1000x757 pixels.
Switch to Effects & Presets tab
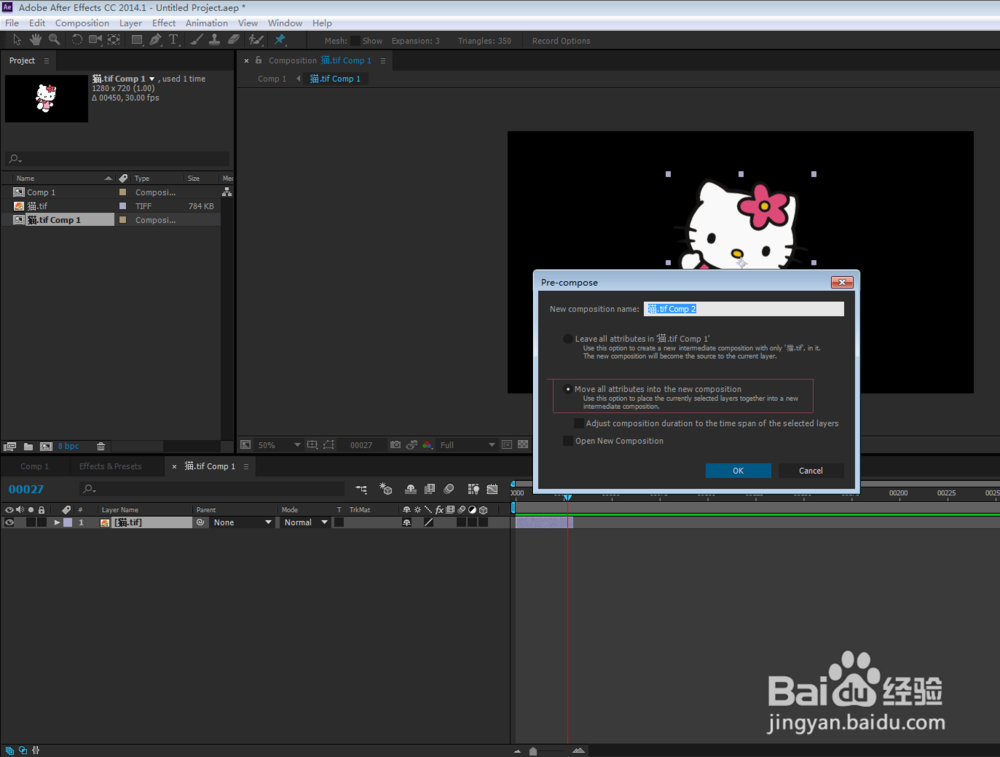click(110, 466)
